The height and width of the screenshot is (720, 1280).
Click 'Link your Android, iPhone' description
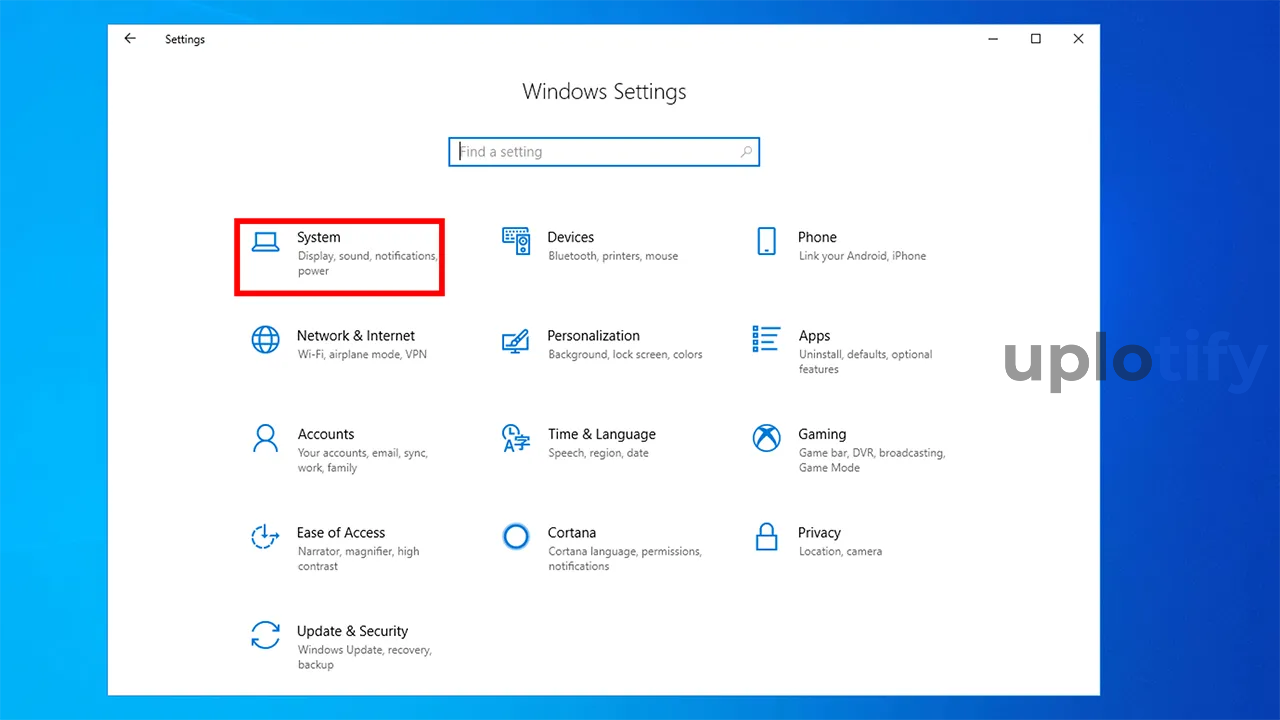click(862, 256)
